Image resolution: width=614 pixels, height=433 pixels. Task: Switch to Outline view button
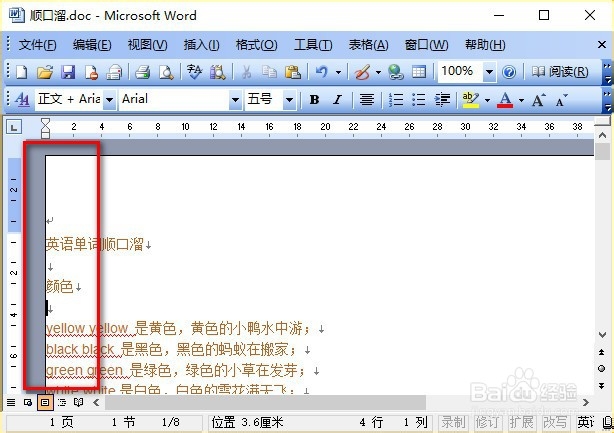(x=62, y=402)
